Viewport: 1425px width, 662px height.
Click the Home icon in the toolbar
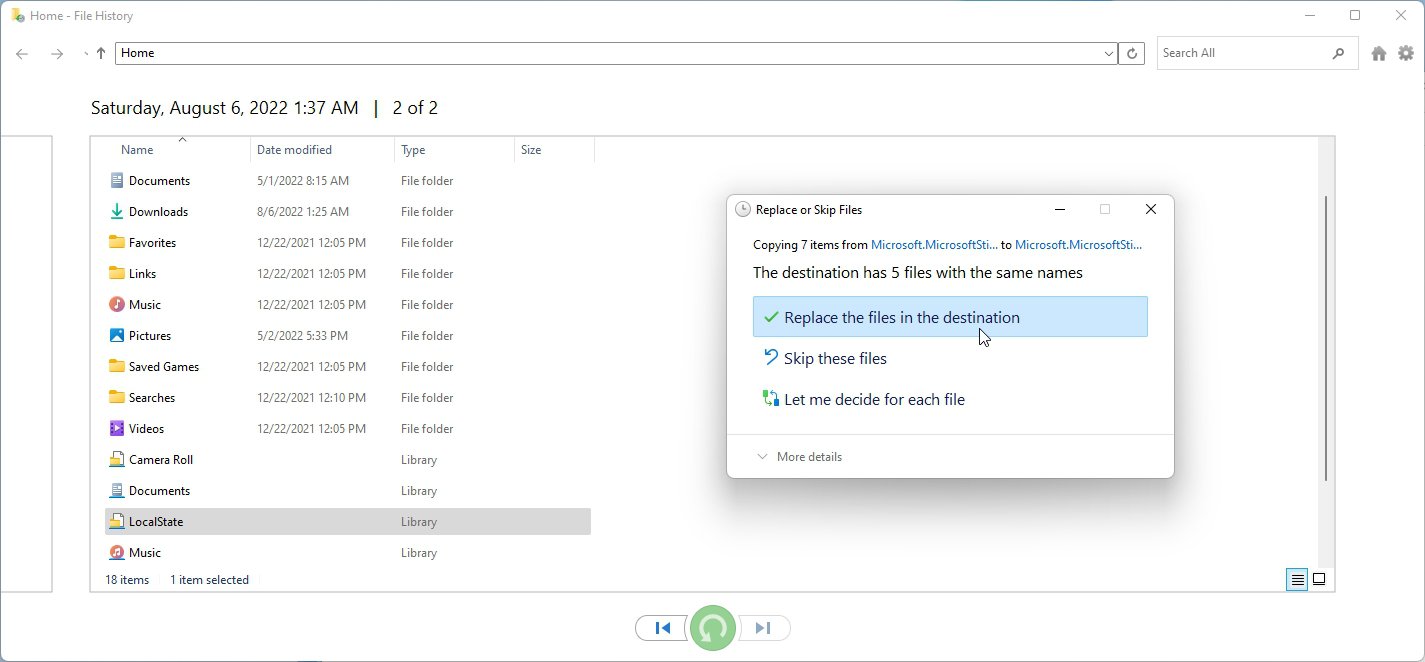click(1379, 53)
